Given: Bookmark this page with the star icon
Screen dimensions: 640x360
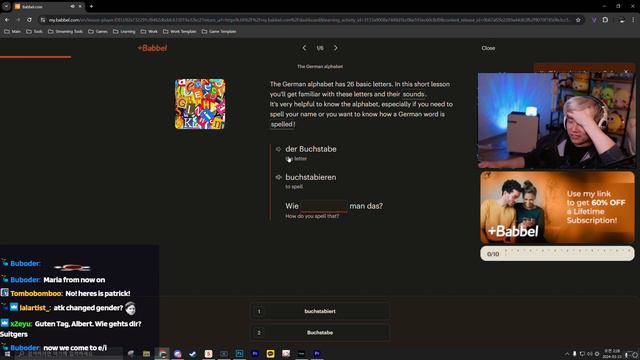Looking at the screenshot, I should pos(578,20).
